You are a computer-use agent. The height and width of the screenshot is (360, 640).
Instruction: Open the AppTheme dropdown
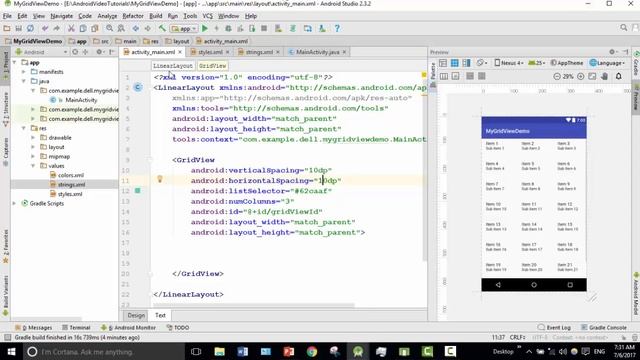(x=567, y=63)
